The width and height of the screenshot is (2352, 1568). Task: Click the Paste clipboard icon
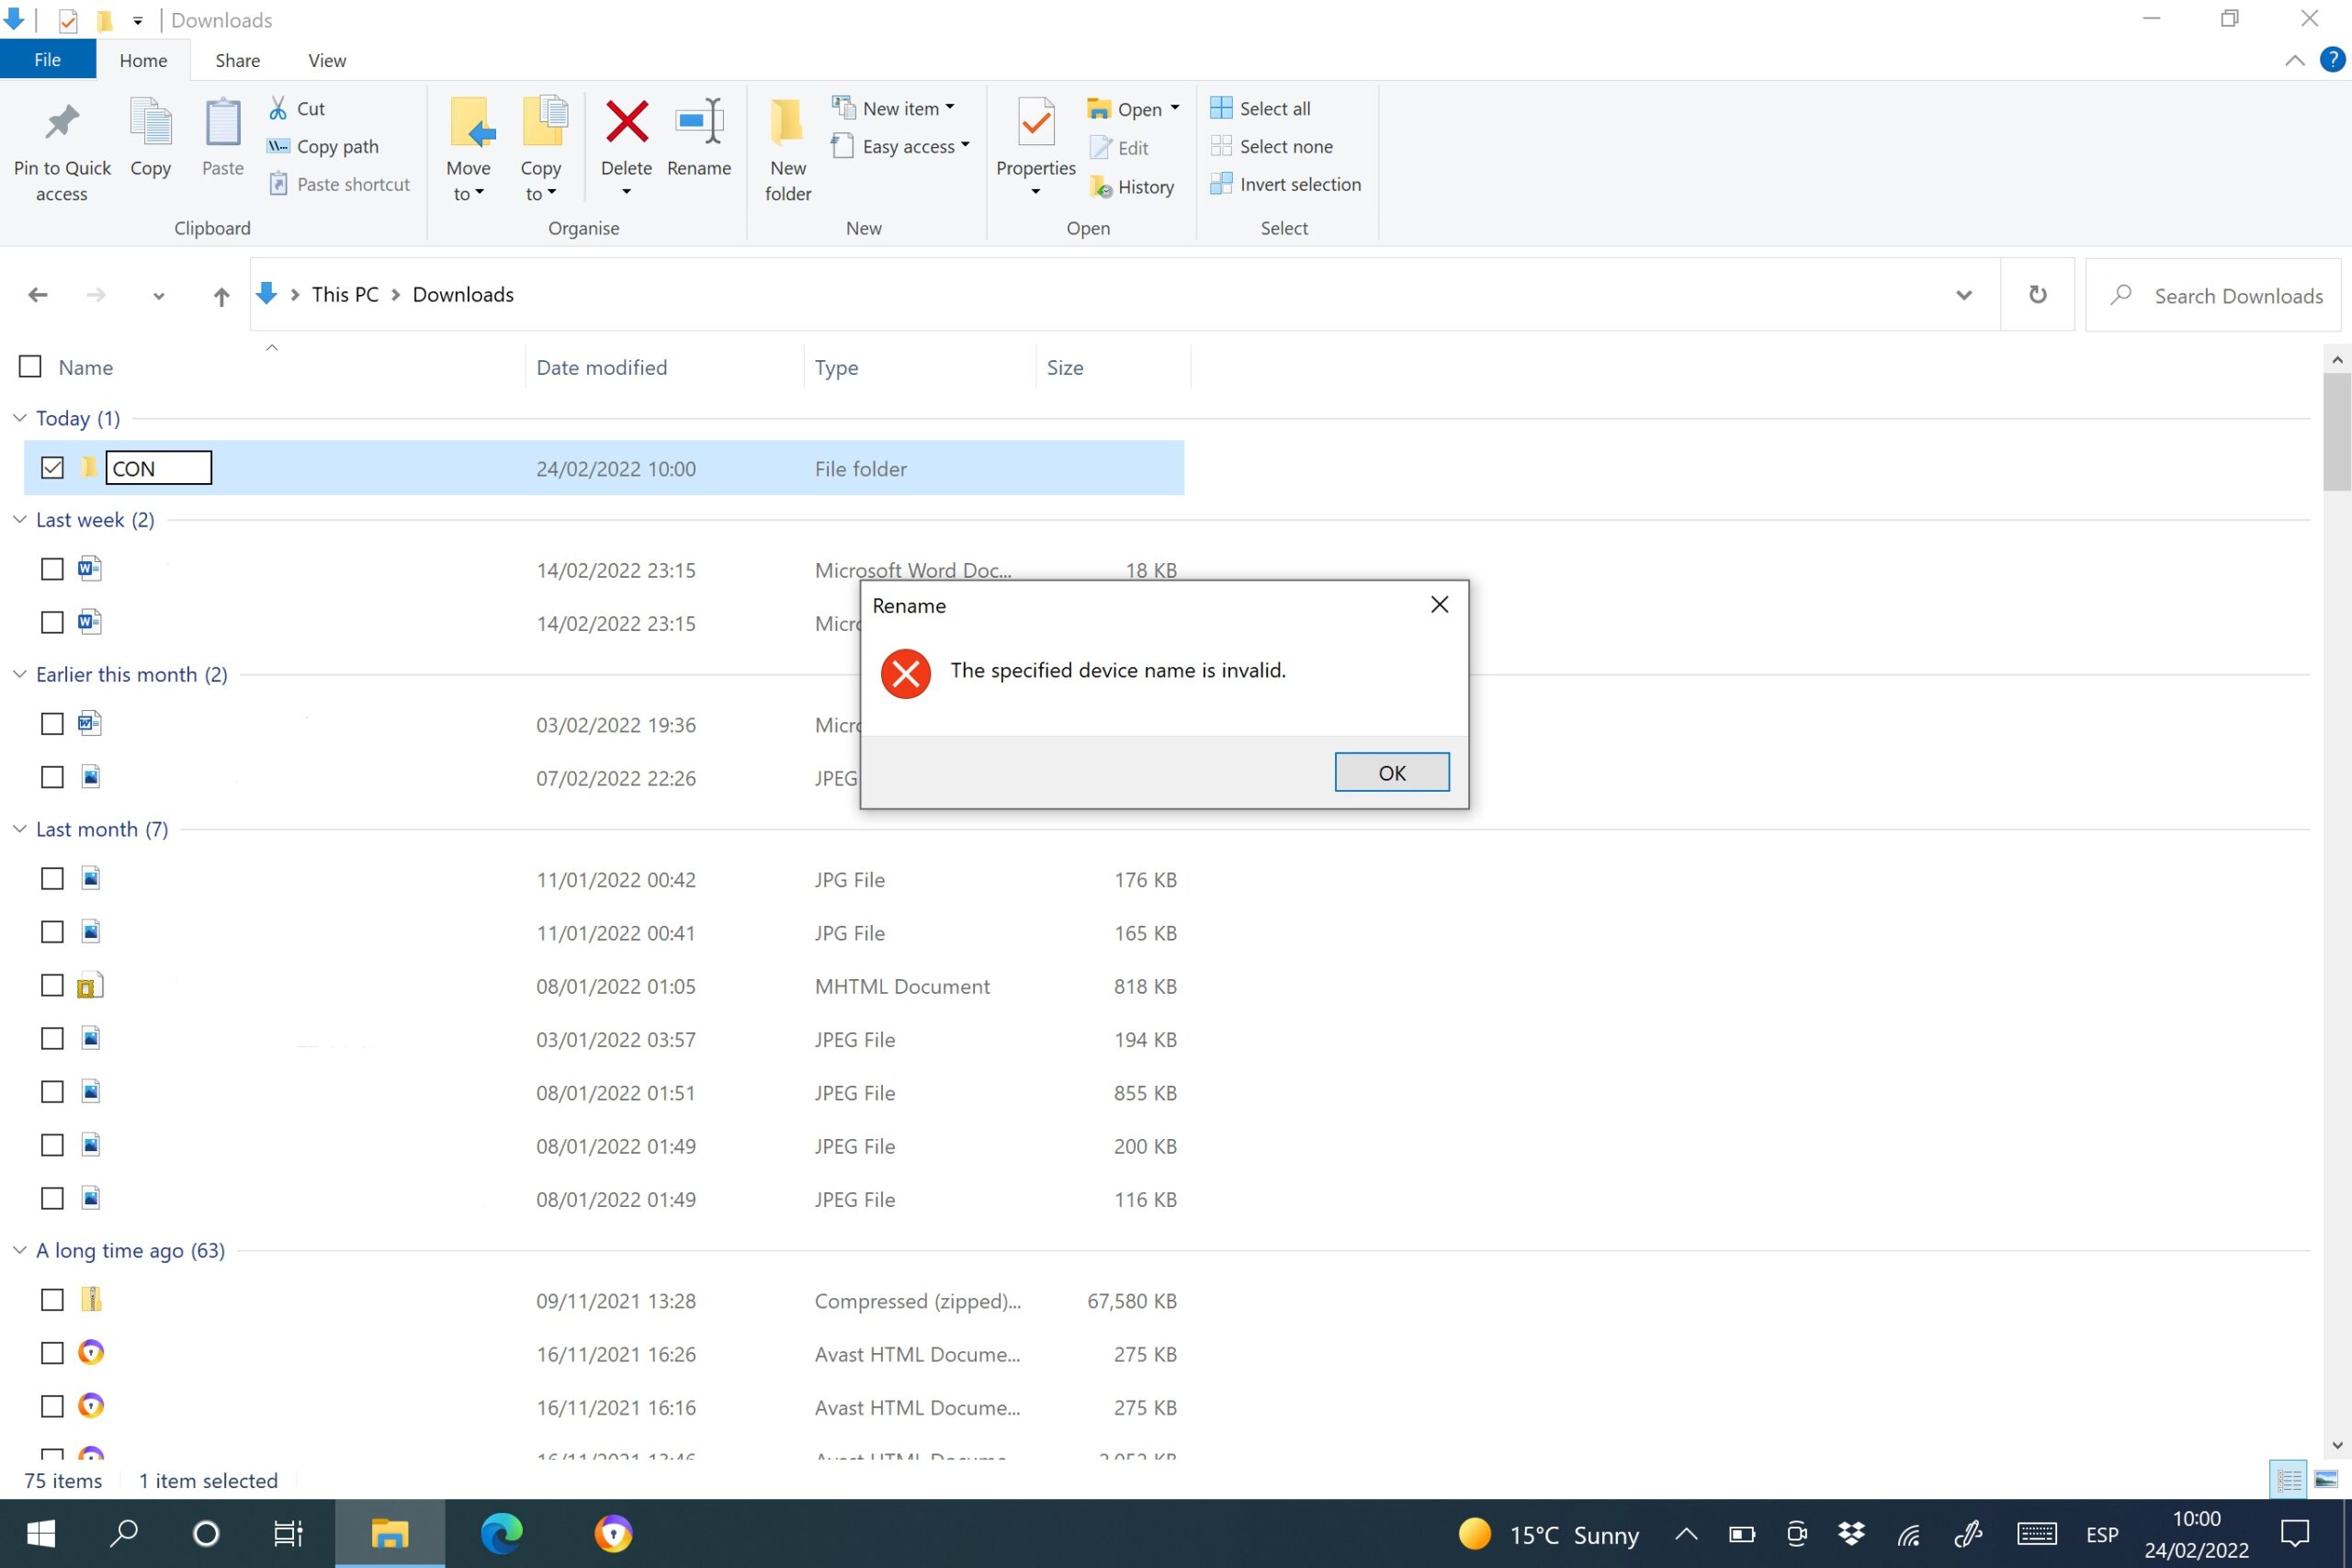[222, 122]
